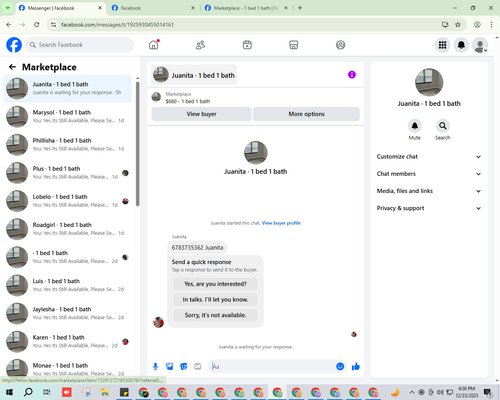Open Karen - 1 bed 1 bath conversation
Image resolution: width=500 pixels, height=400 pixels.
[x=67, y=341]
